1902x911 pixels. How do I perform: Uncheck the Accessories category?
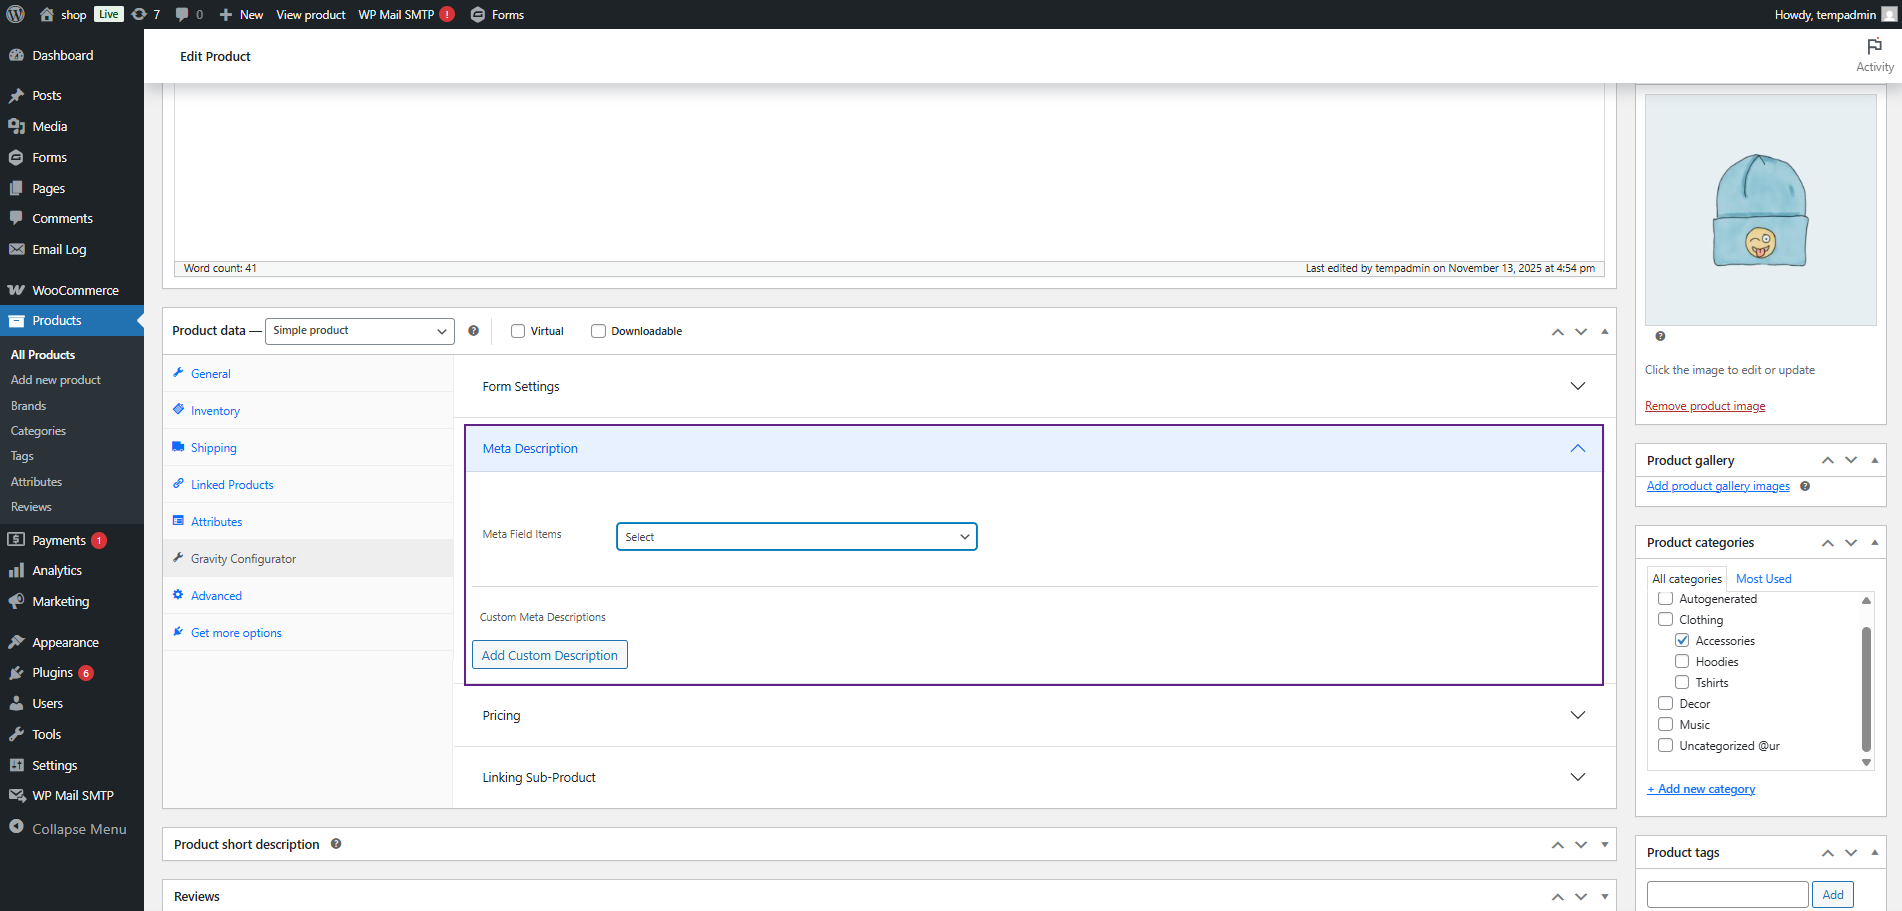coord(1682,640)
